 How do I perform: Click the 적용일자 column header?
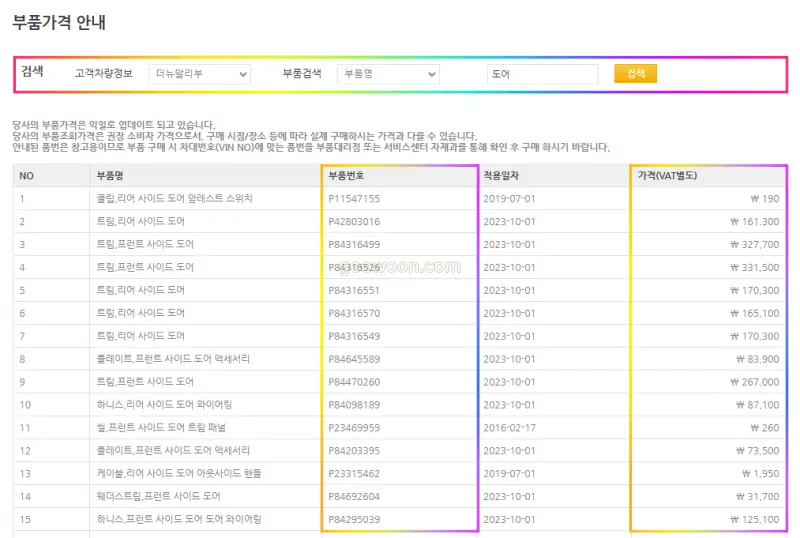(501, 176)
